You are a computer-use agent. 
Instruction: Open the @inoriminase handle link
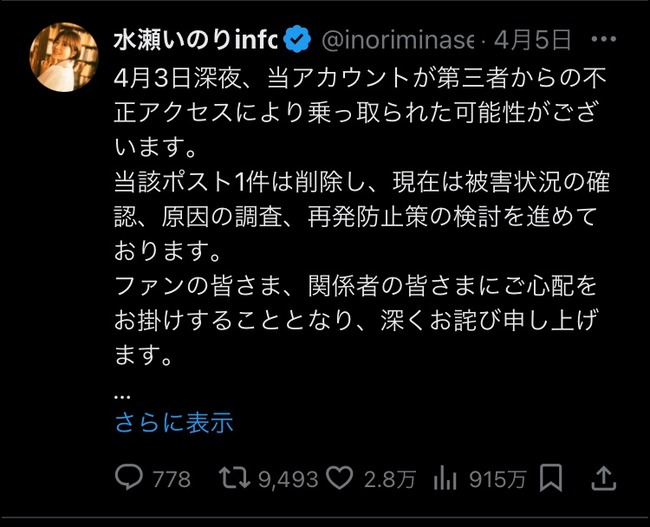(x=397, y=40)
